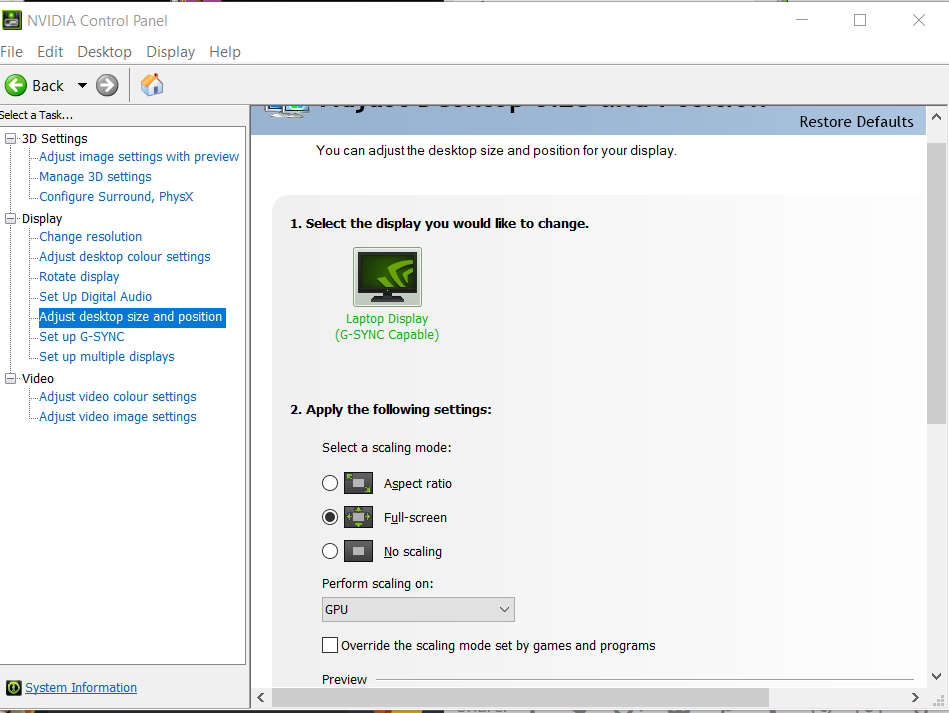
Task: Open System Information link
Action: [x=80, y=687]
